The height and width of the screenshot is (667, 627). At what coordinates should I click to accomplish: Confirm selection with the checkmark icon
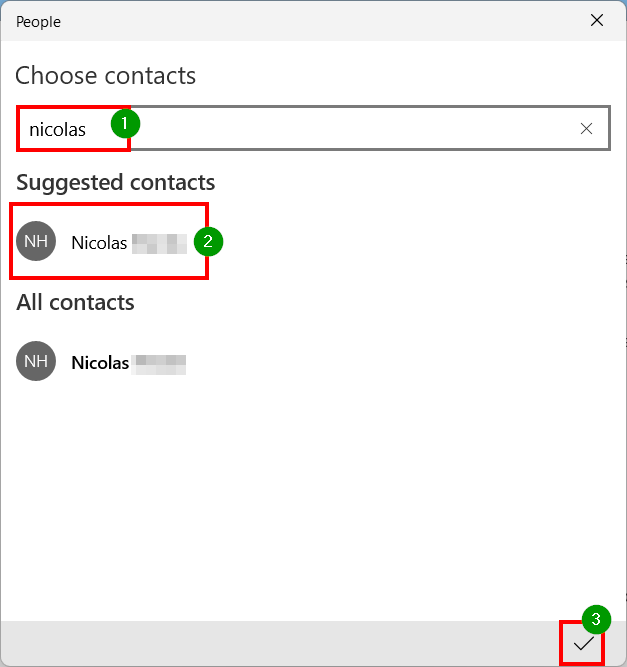pyautogui.click(x=583, y=644)
